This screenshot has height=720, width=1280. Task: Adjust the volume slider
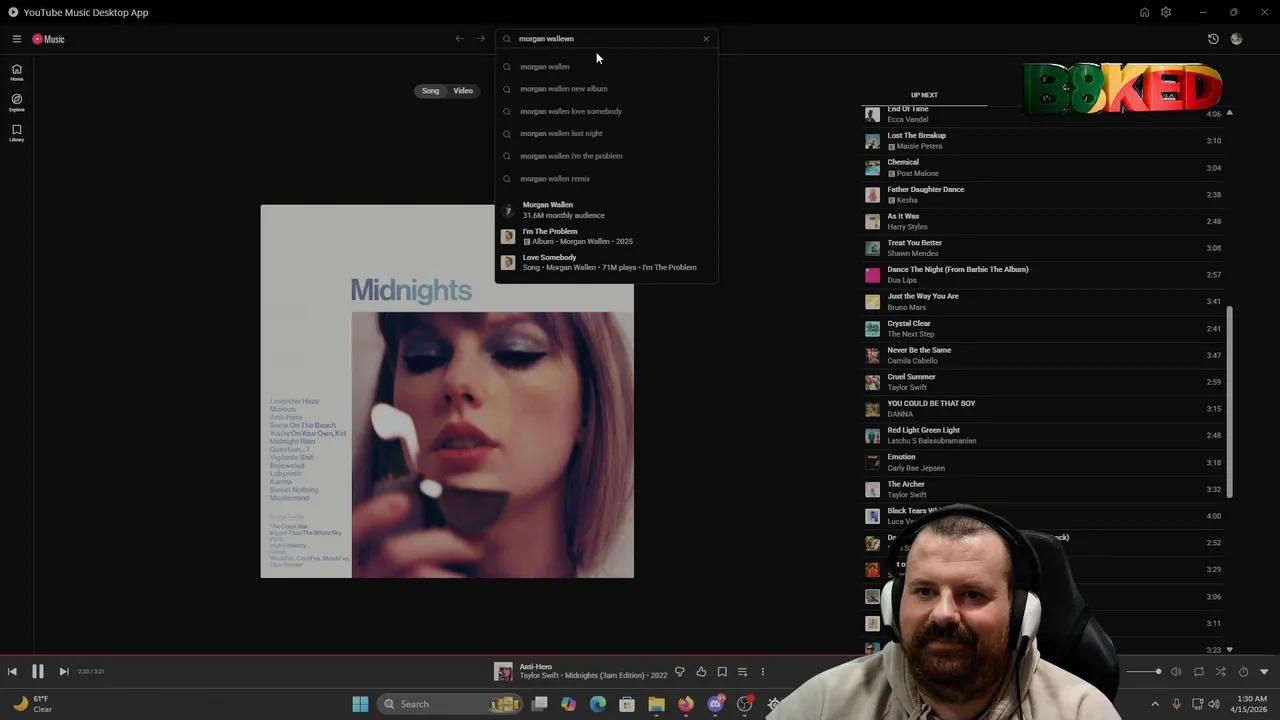click(1145, 672)
